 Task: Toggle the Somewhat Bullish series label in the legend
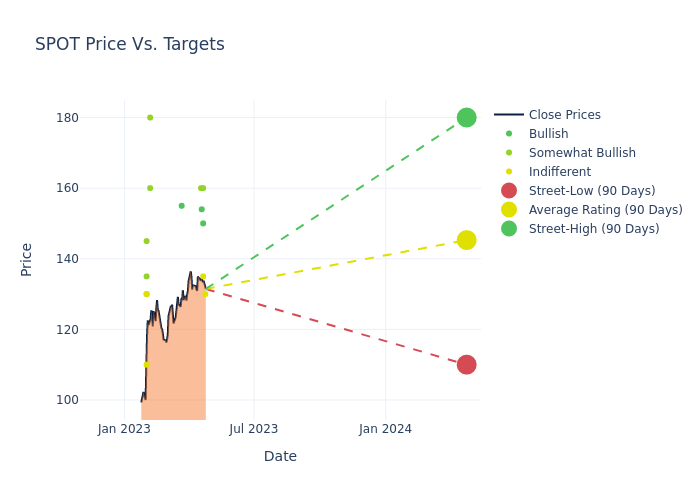(582, 153)
